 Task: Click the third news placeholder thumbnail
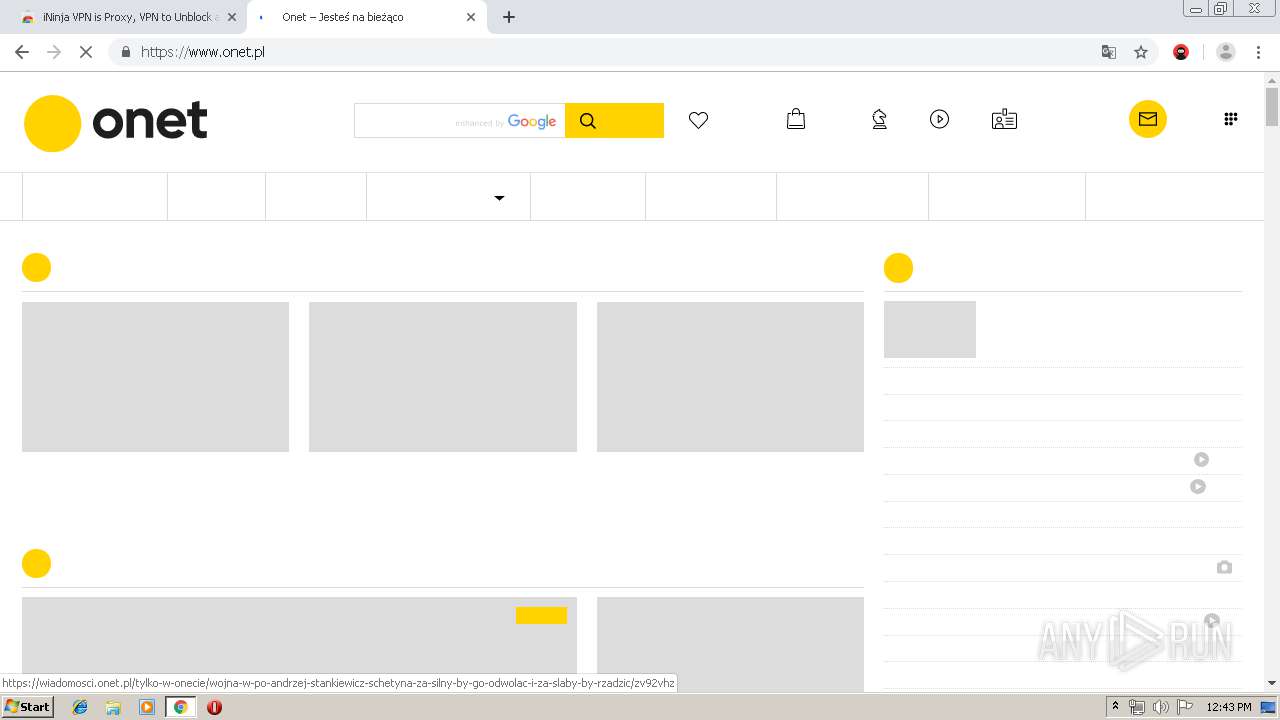click(730, 377)
